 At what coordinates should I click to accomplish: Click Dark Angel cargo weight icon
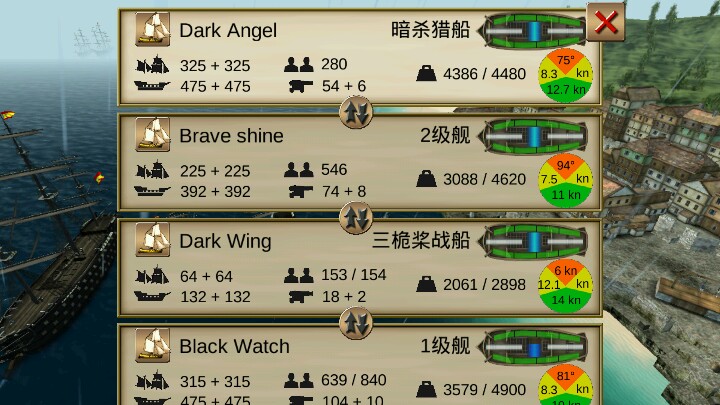point(426,73)
